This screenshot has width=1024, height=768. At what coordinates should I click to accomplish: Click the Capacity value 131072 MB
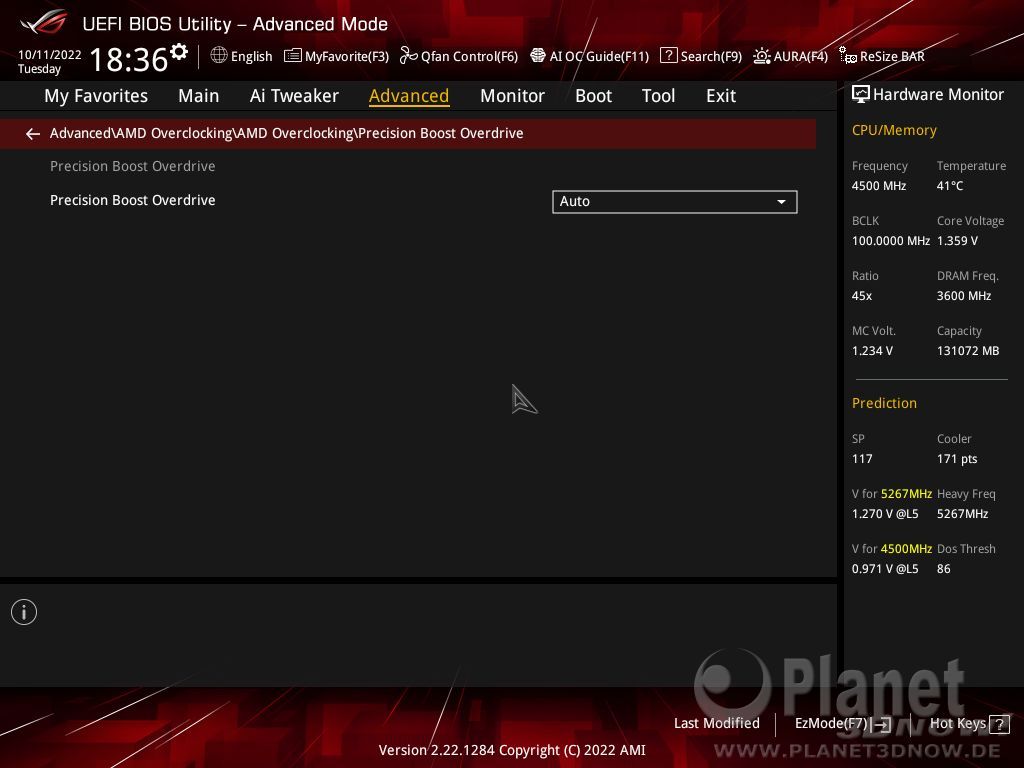(x=968, y=351)
